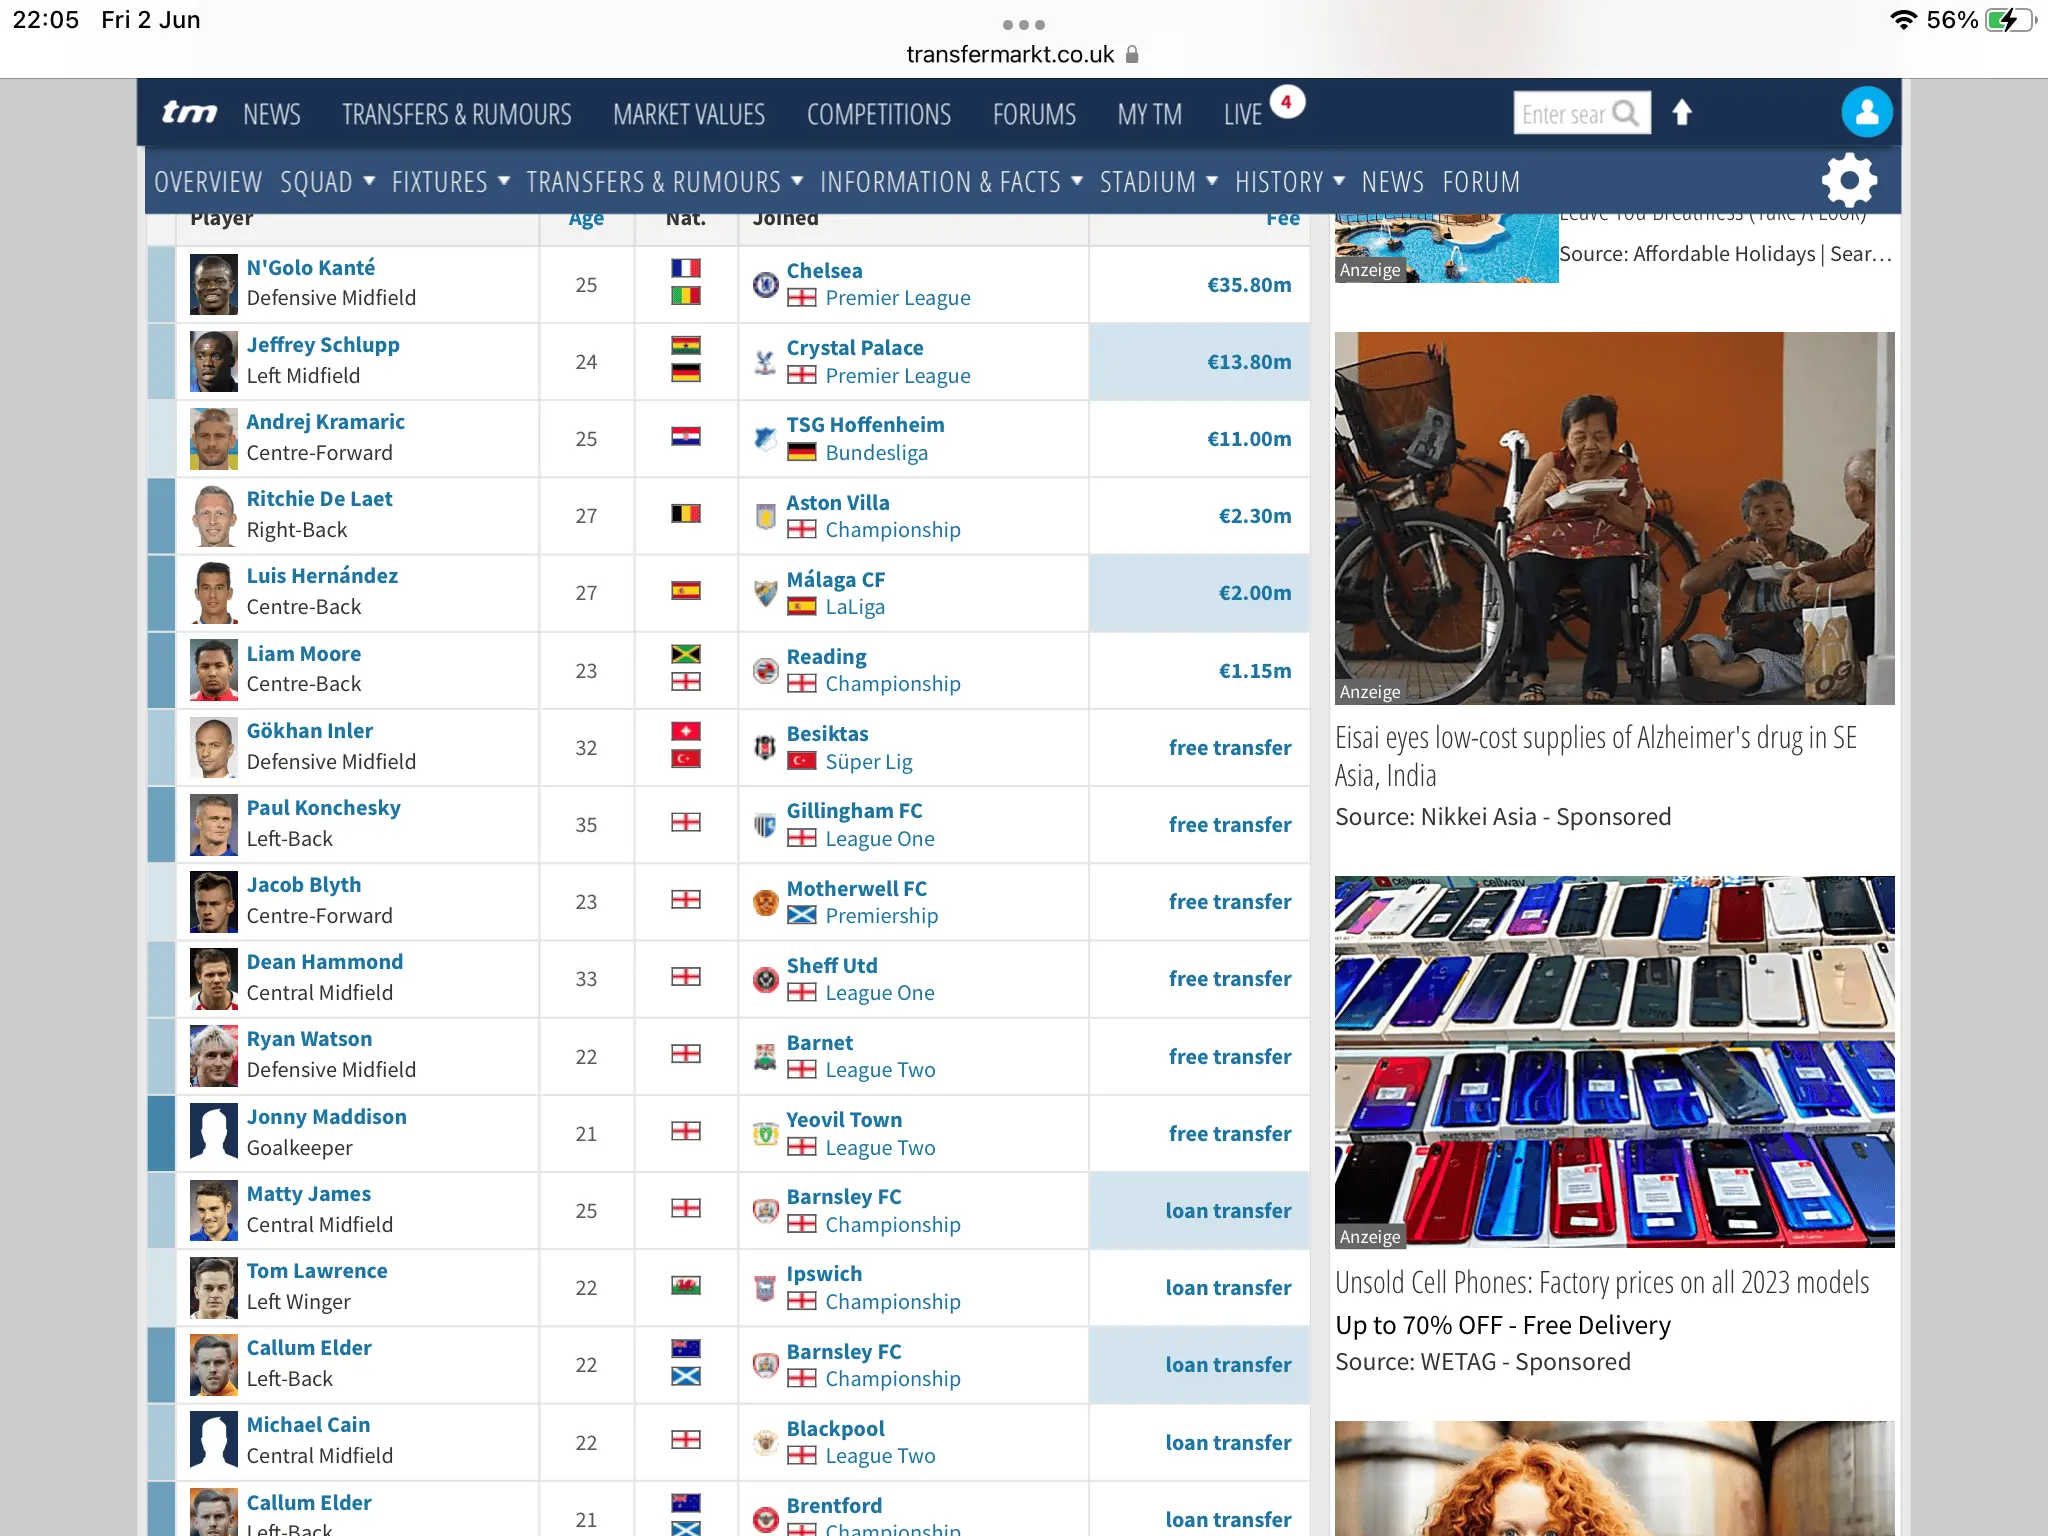
Task: Switch to the OVERVIEW tab
Action: (x=208, y=182)
